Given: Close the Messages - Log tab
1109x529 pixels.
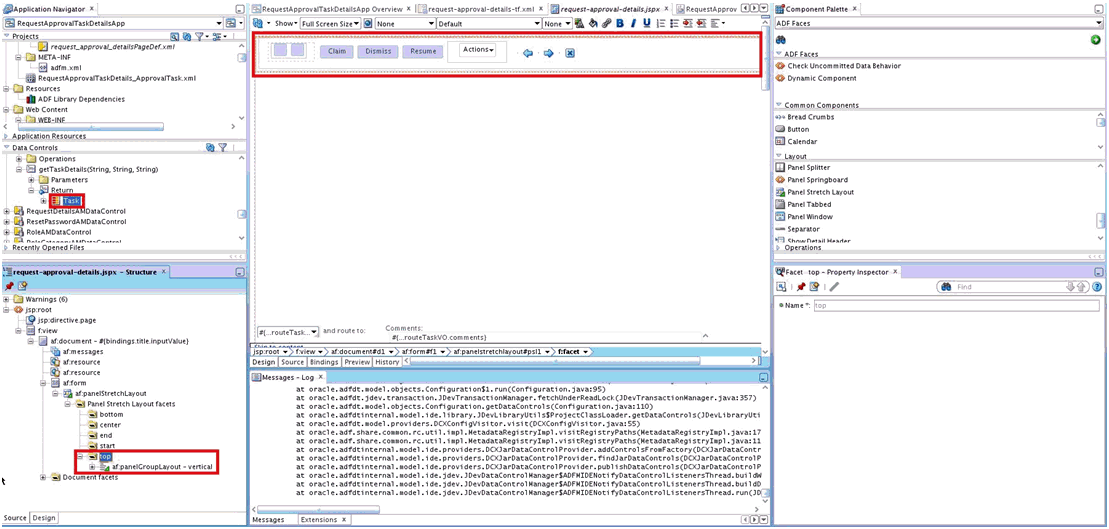Looking at the screenshot, I should point(322,377).
